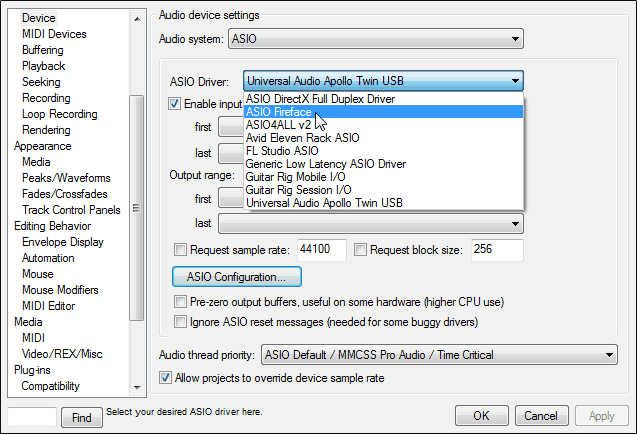Choose Guitar Rig Session I/O
The height and width of the screenshot is (434, 637).
tap(384, 190)
